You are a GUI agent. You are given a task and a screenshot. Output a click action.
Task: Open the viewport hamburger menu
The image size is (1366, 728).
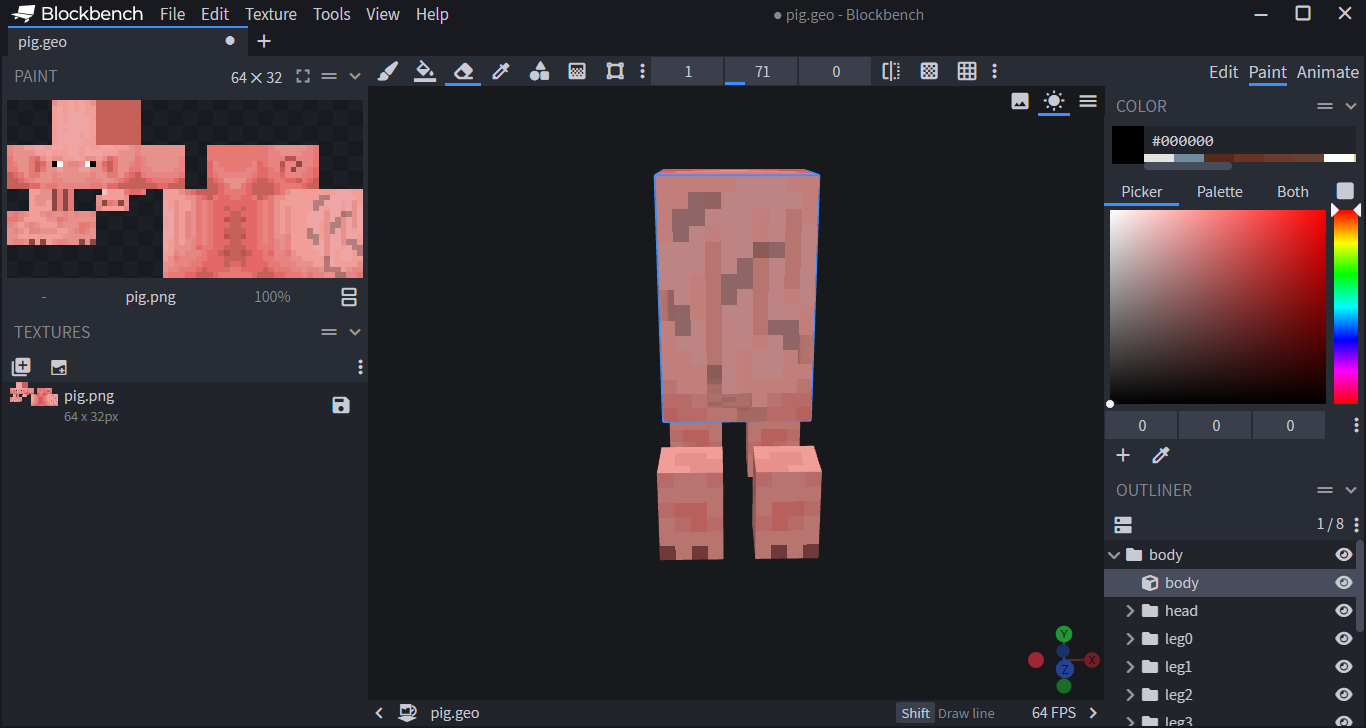point(1088,101)
